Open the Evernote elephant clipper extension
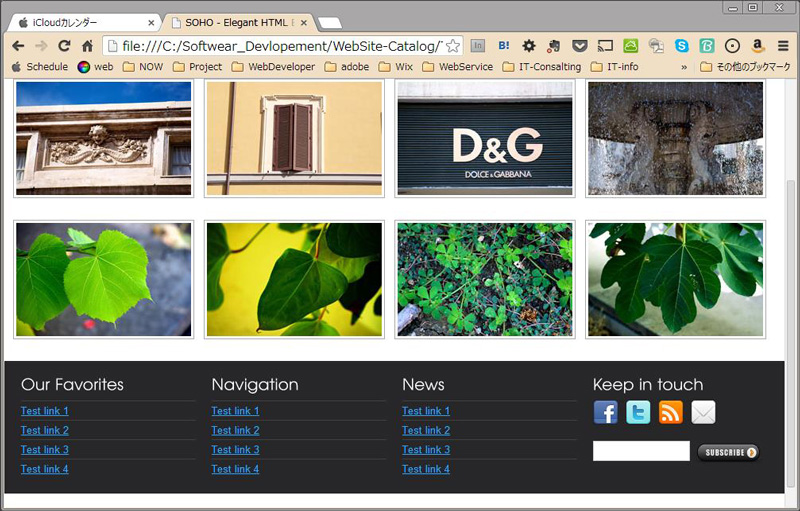800x511 pixels. pyautogui.click(x=553, y=46)
